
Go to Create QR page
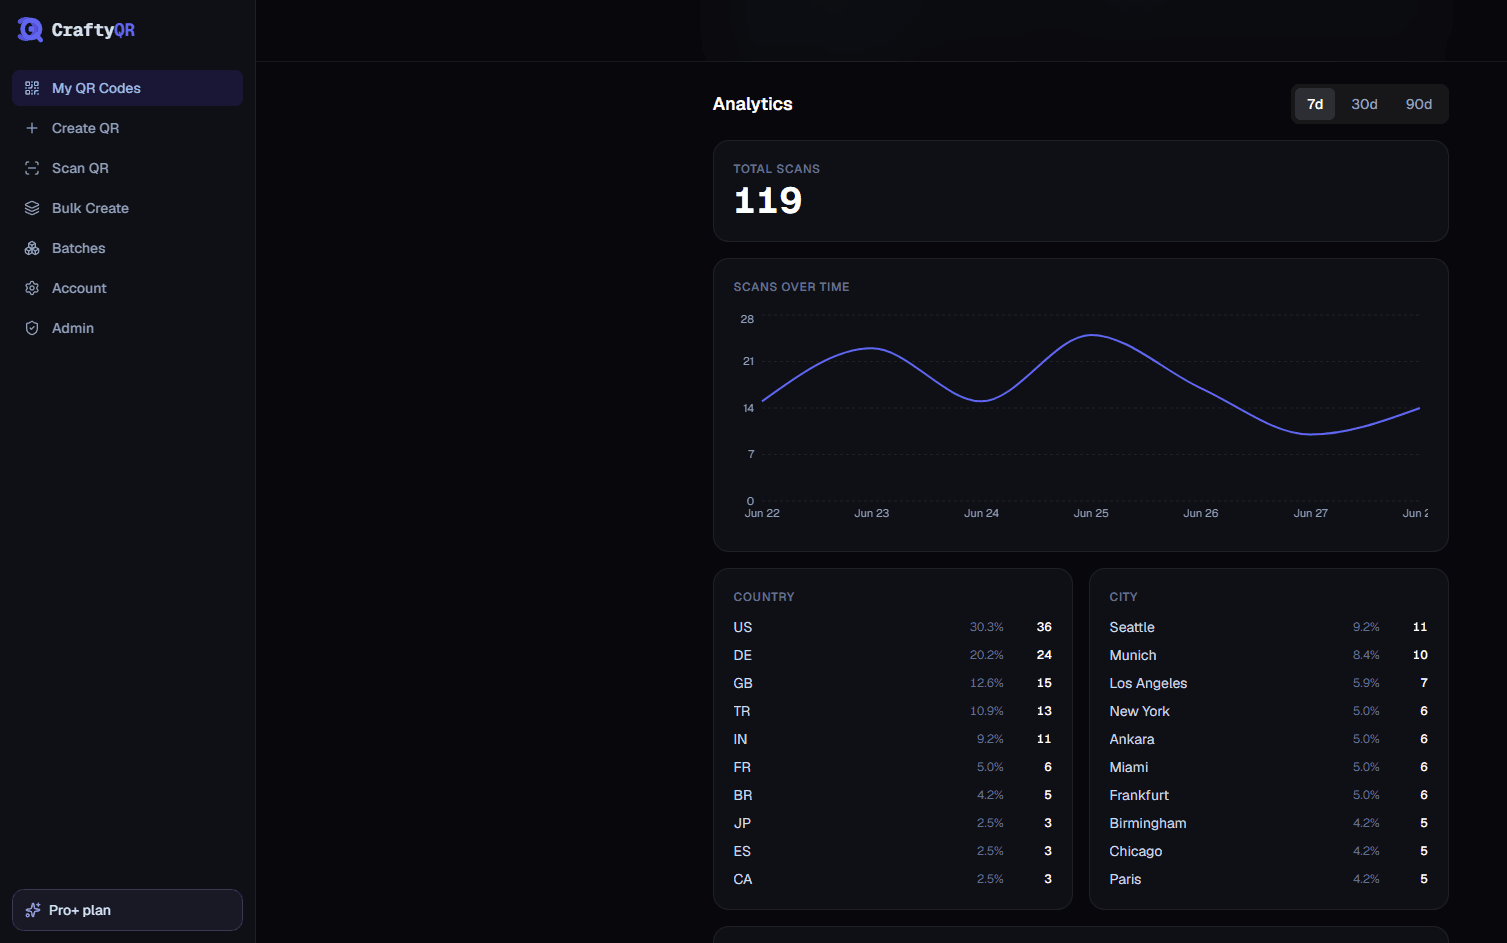pyautogui.click(x=127, y=128)
